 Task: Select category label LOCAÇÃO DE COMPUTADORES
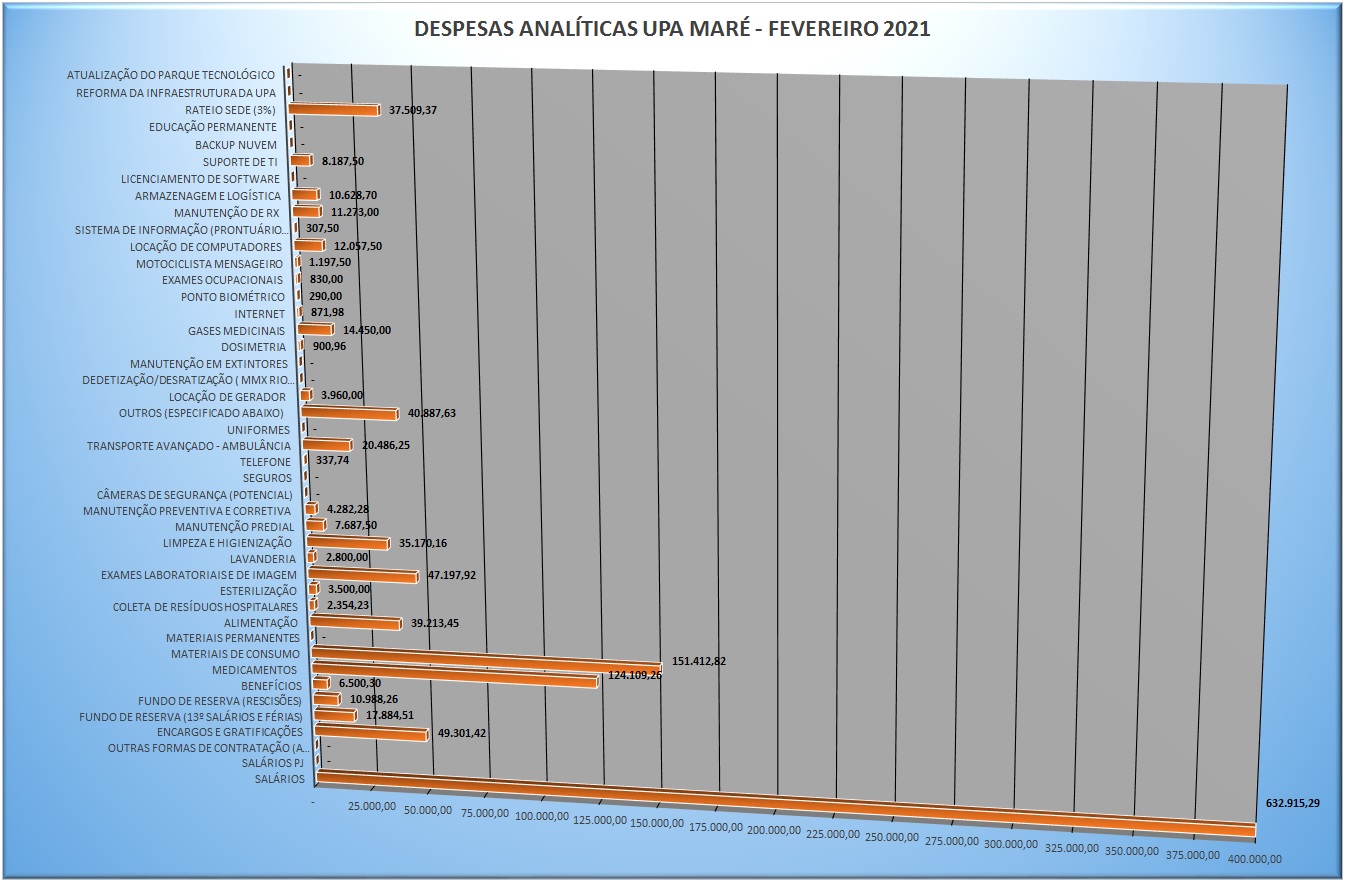[x=206, y=247]
